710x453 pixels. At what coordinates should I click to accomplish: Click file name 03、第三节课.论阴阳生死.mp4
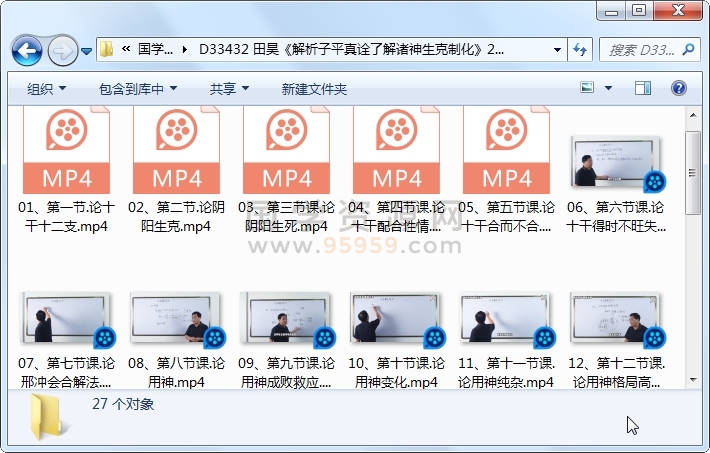coord(287,217)
